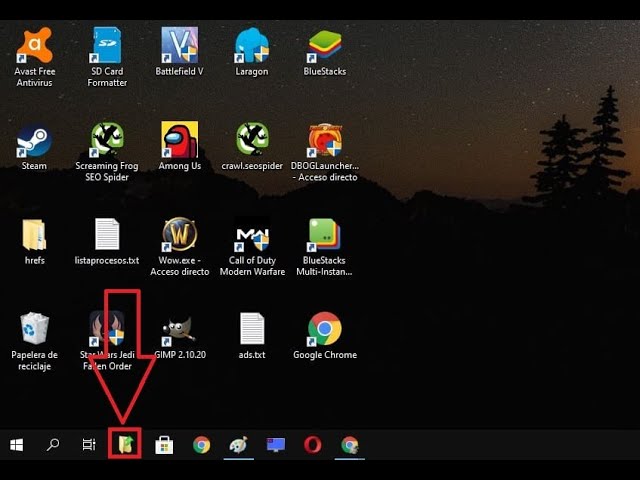640x480 pixels.
Task: Open taskbar search magnifier
Action: [53, 444]
